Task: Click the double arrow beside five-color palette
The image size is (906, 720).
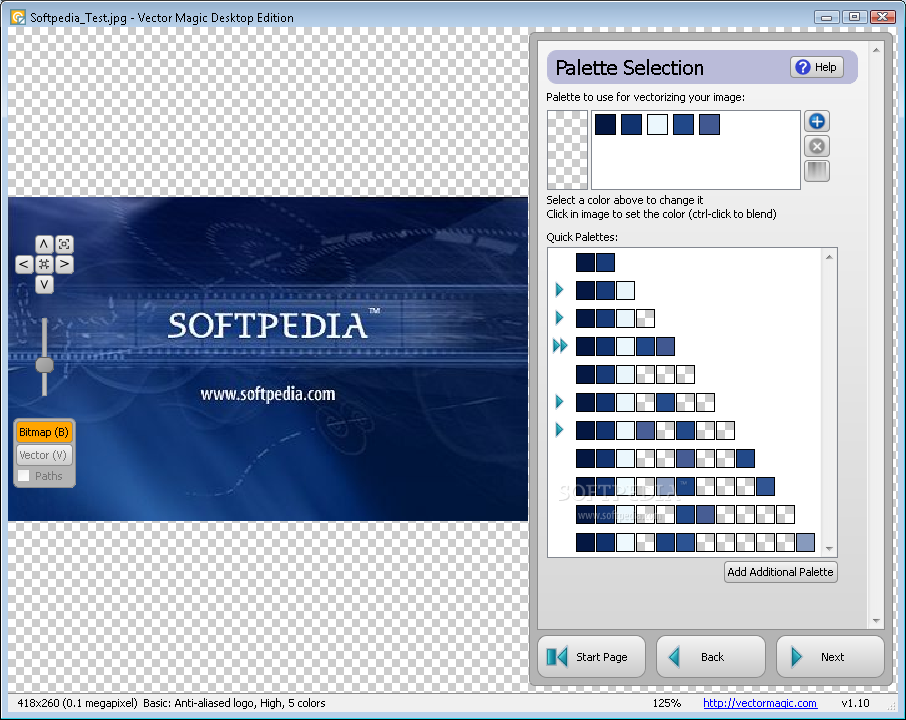Action: 560,346
